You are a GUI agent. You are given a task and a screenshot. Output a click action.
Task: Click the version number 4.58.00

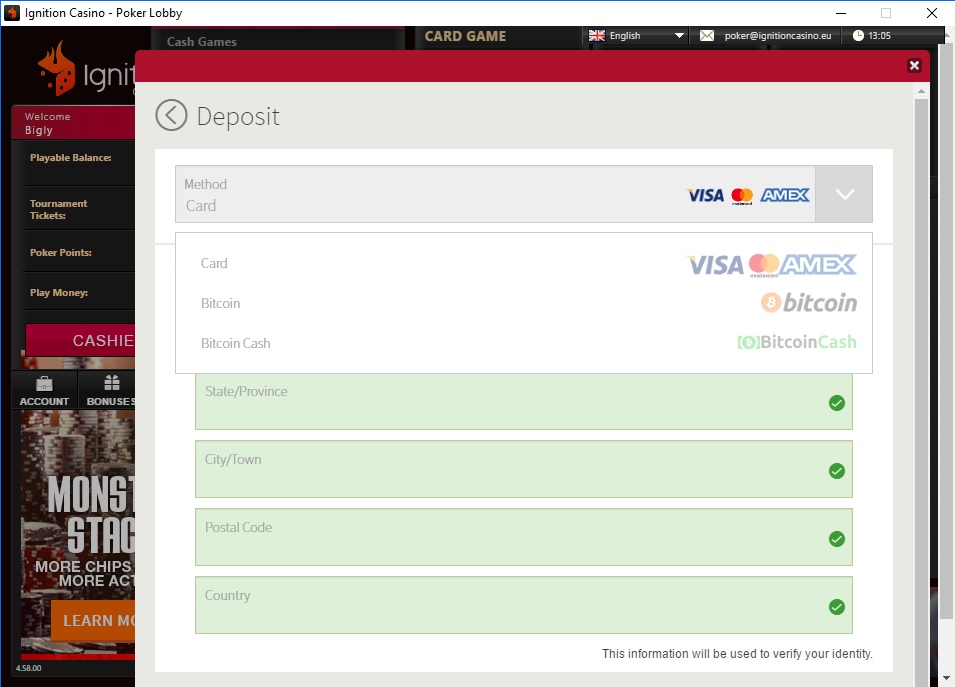(x=29, y=668)
